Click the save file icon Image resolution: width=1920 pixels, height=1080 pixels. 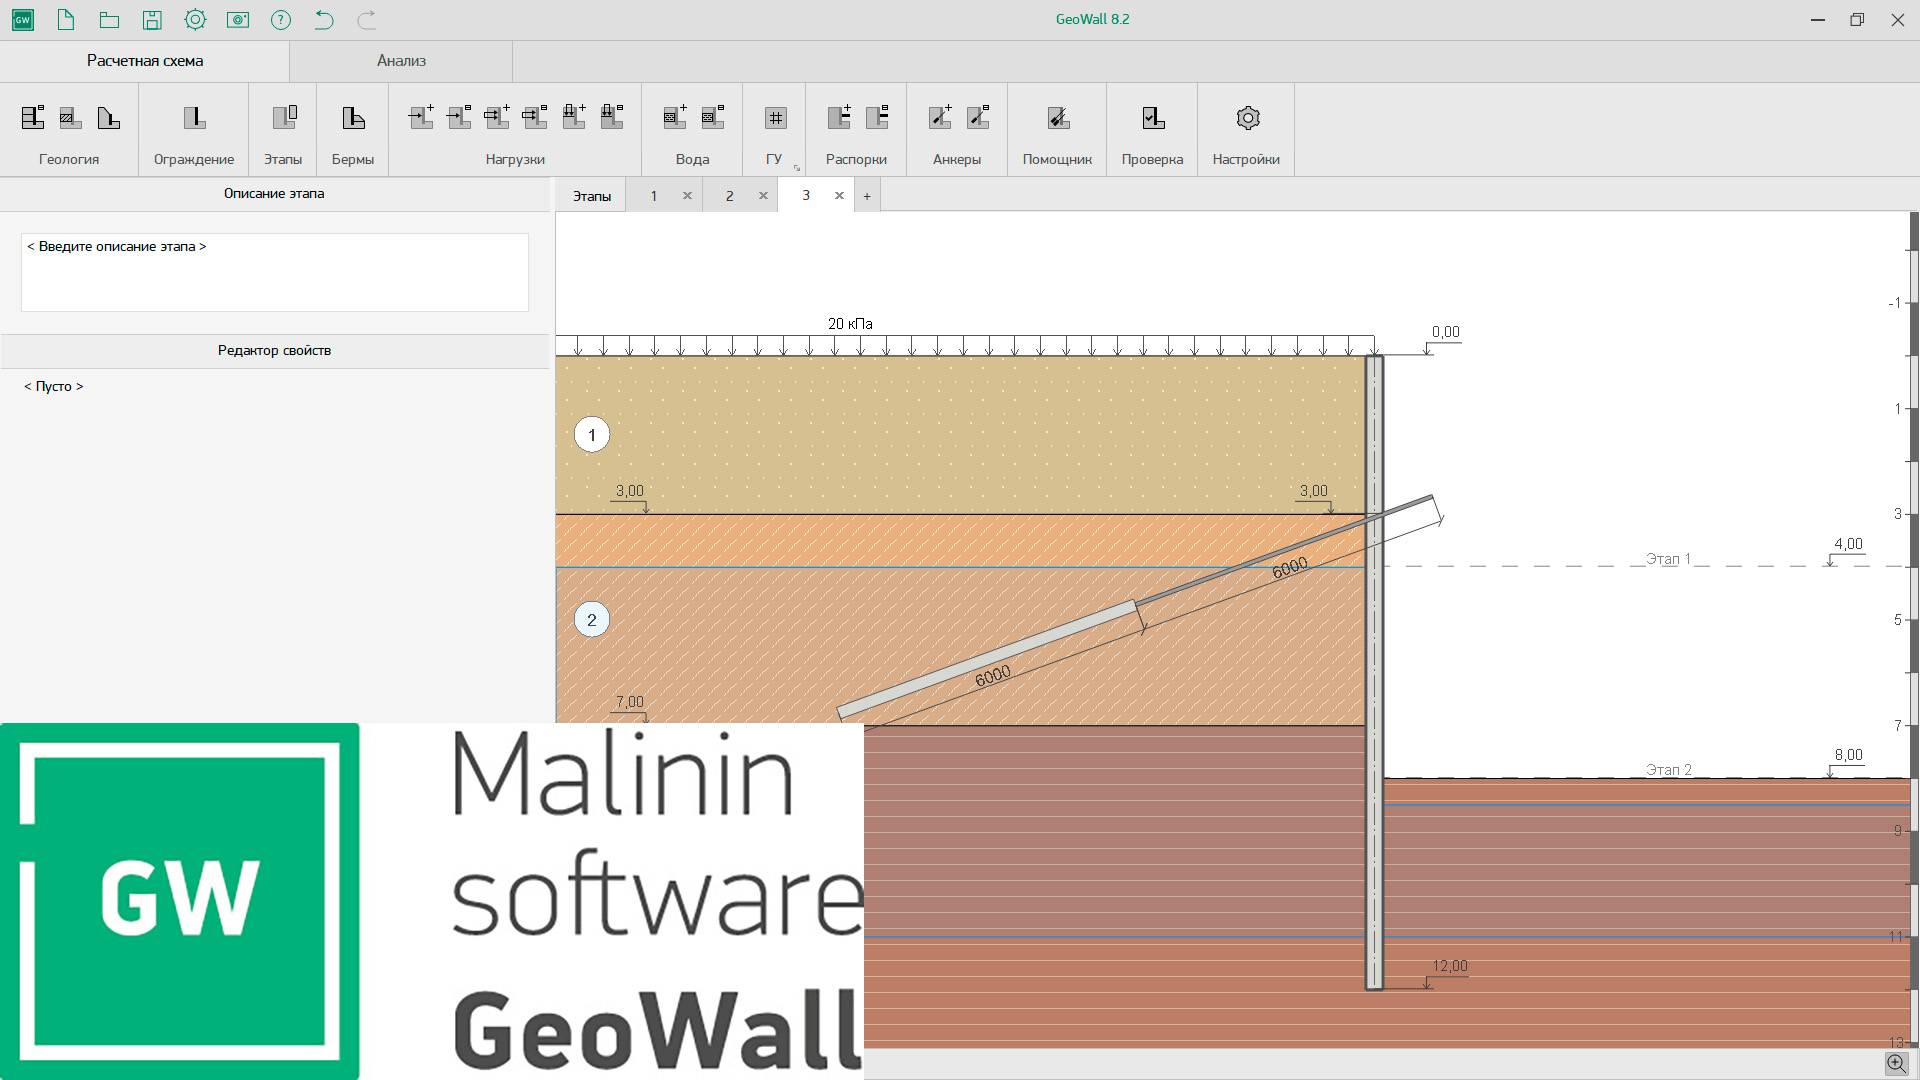tap(152, 19)
